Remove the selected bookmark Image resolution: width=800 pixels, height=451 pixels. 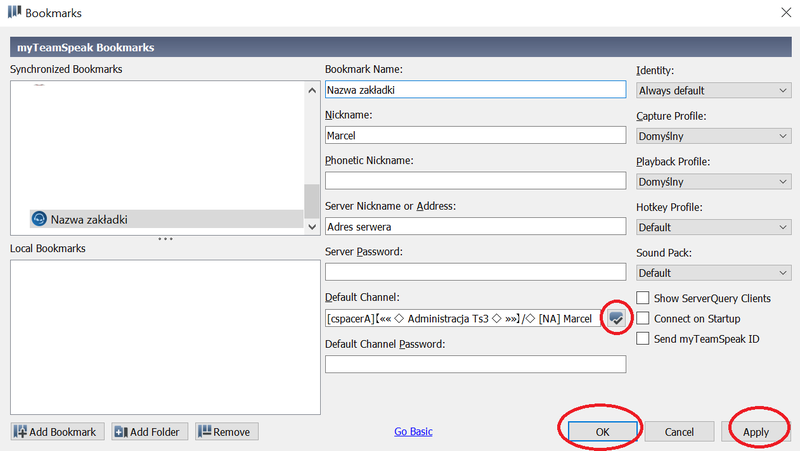click(227, 432)
